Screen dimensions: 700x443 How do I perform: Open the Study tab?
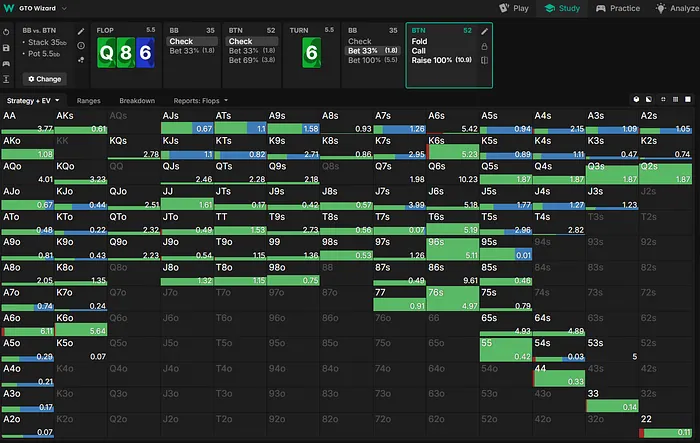point(562,8)
